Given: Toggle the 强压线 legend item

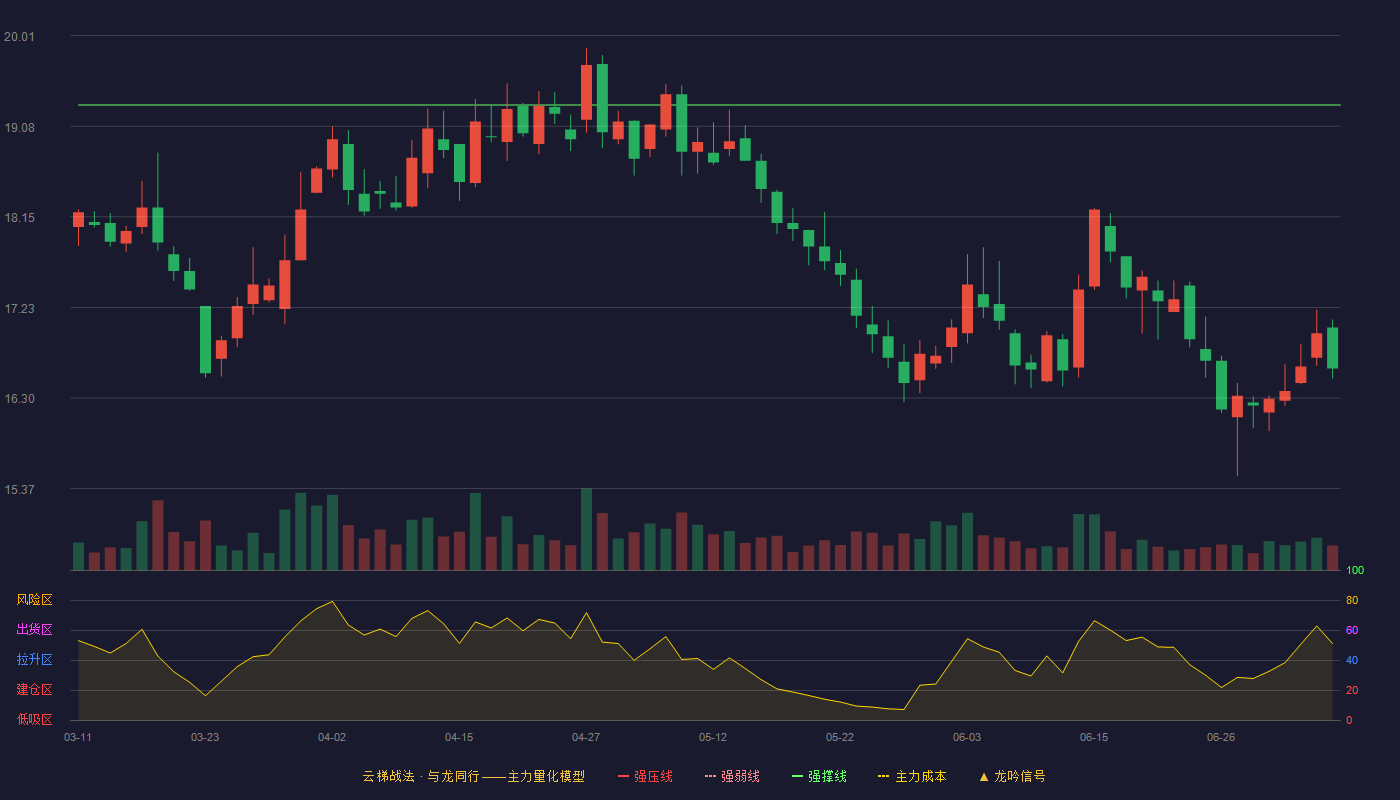Looking at the screenshot, I should point(645,776).
